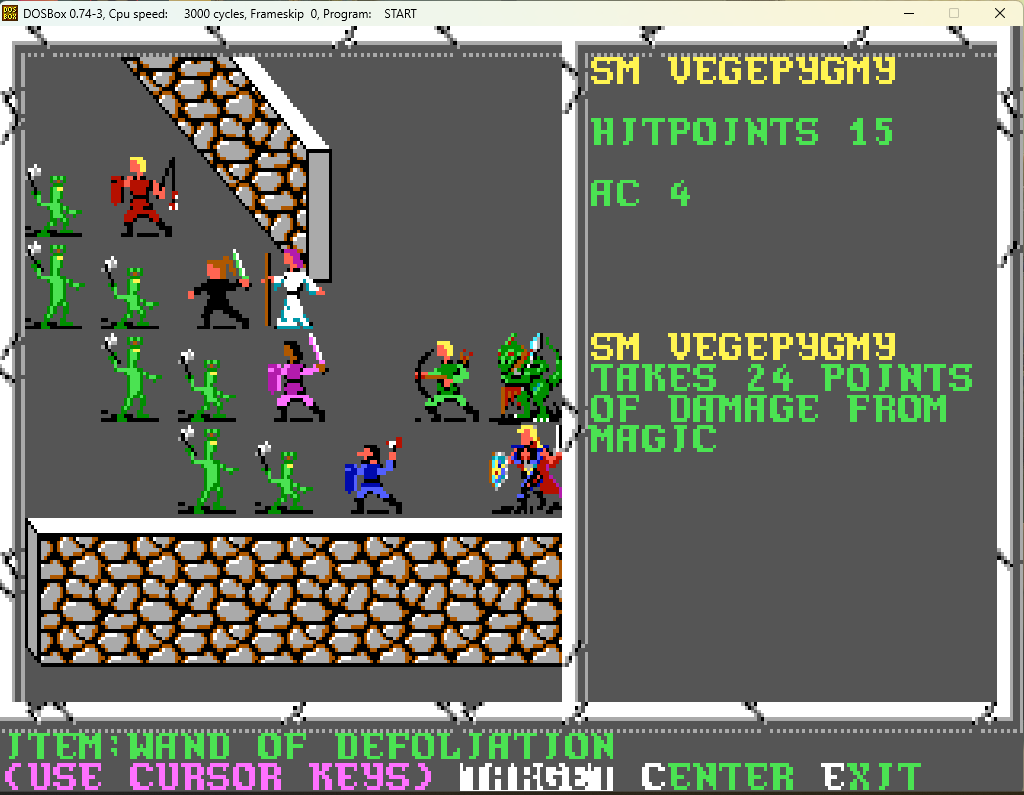
Task: Click the DOSBox title bar icon
Action: click(x=10, y=13)
